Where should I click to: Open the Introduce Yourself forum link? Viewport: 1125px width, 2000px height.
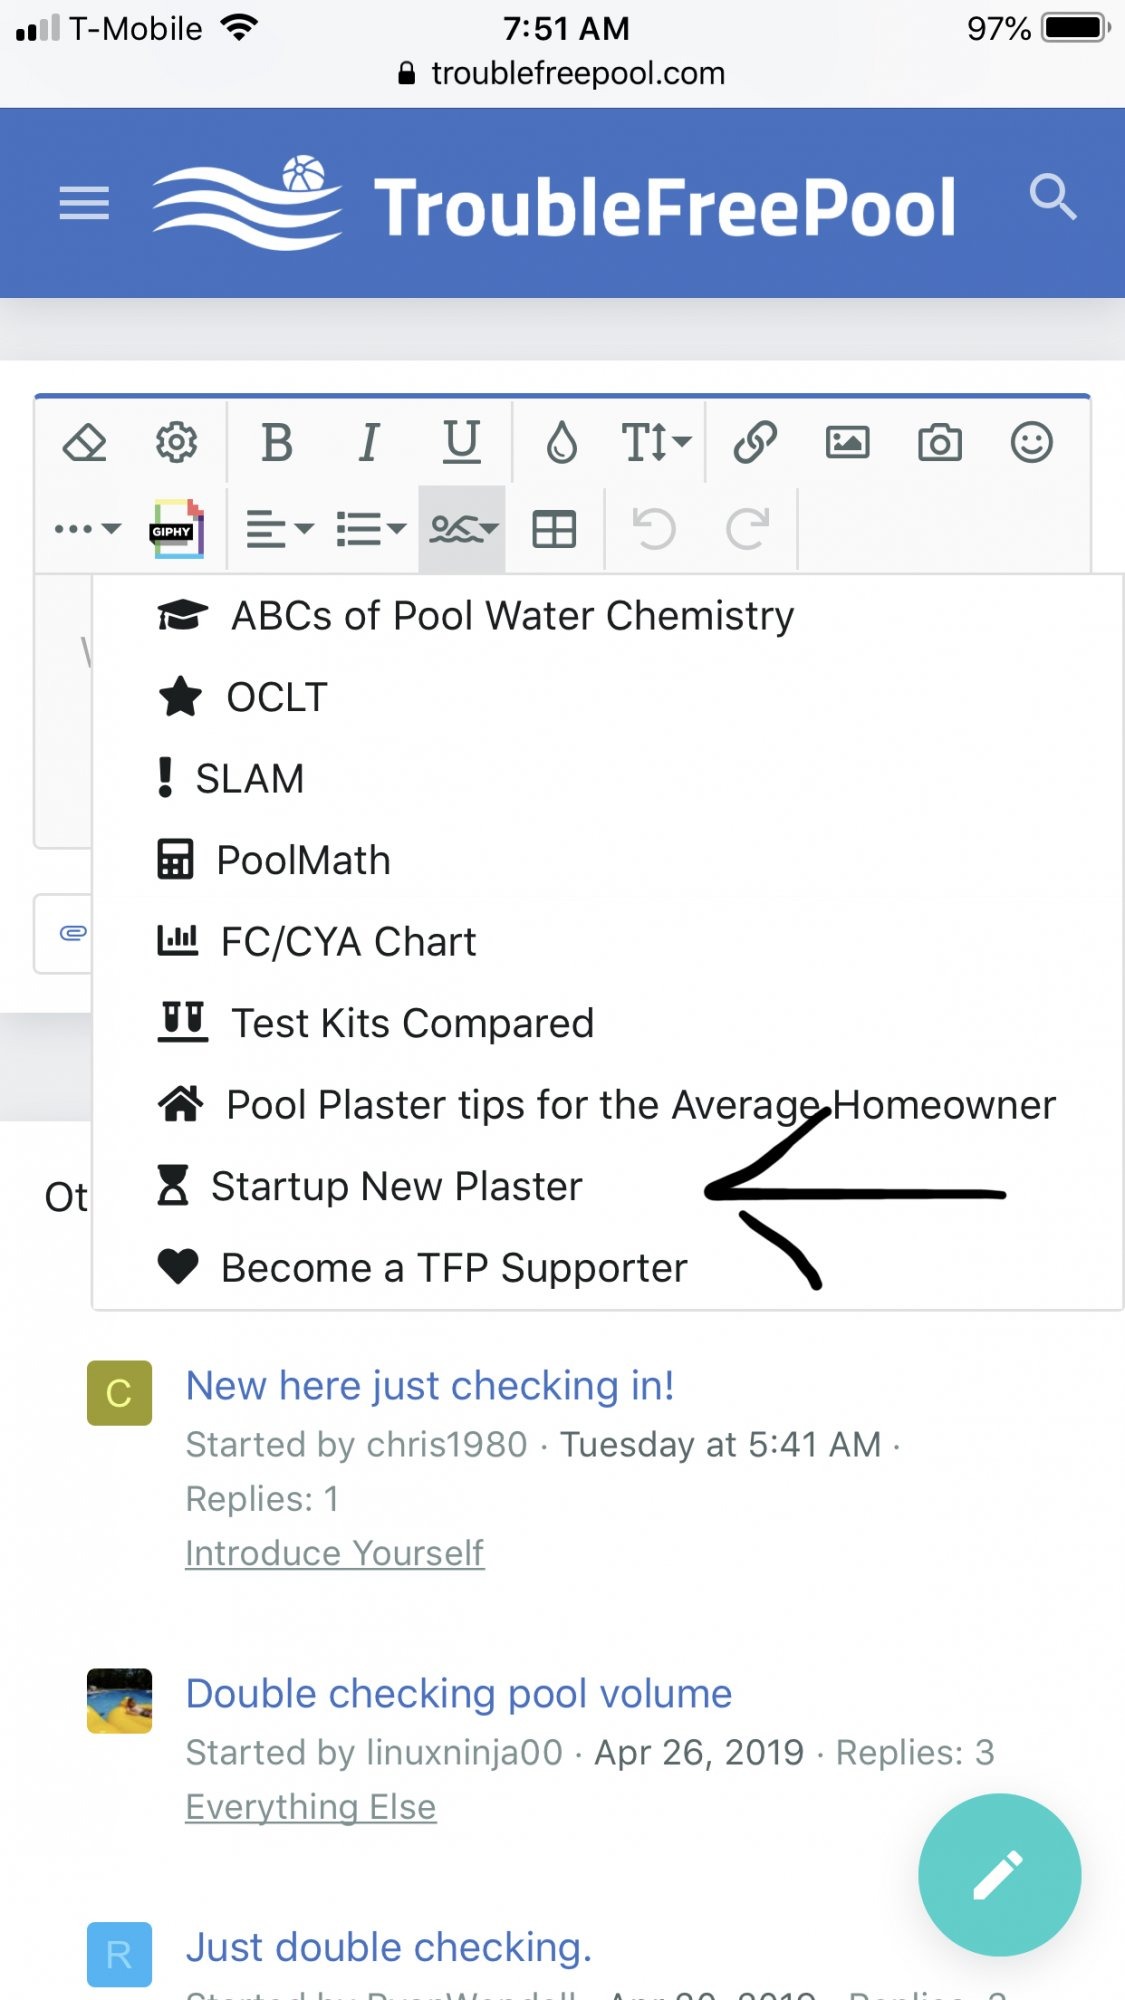coord(335,1553)
